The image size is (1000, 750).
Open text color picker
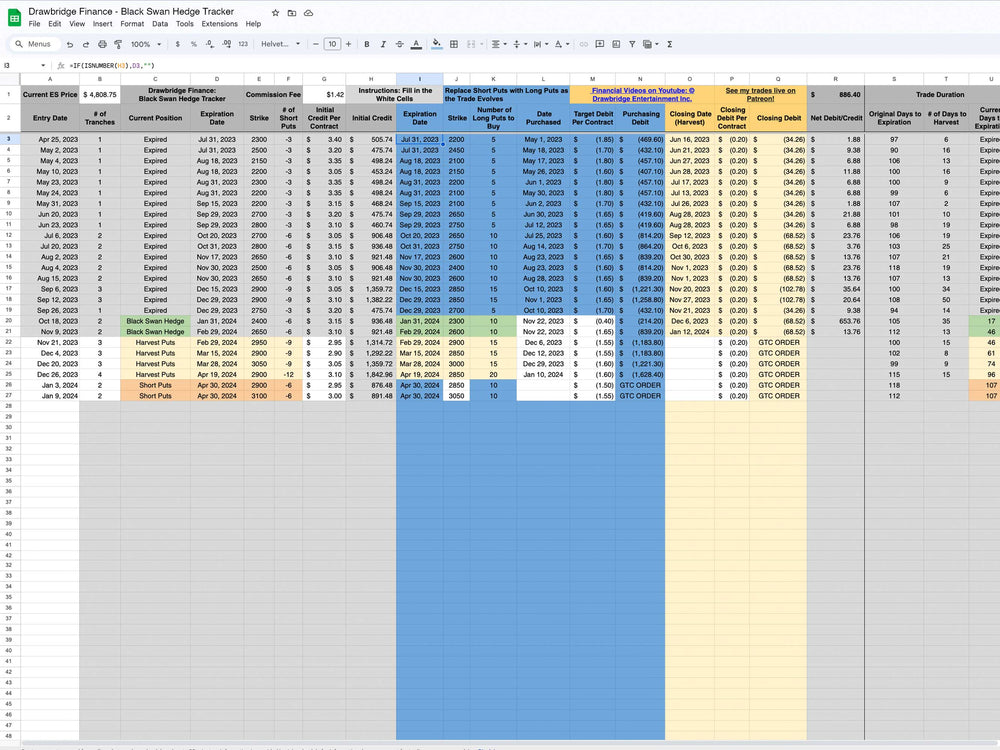click(x=416, y=45)
